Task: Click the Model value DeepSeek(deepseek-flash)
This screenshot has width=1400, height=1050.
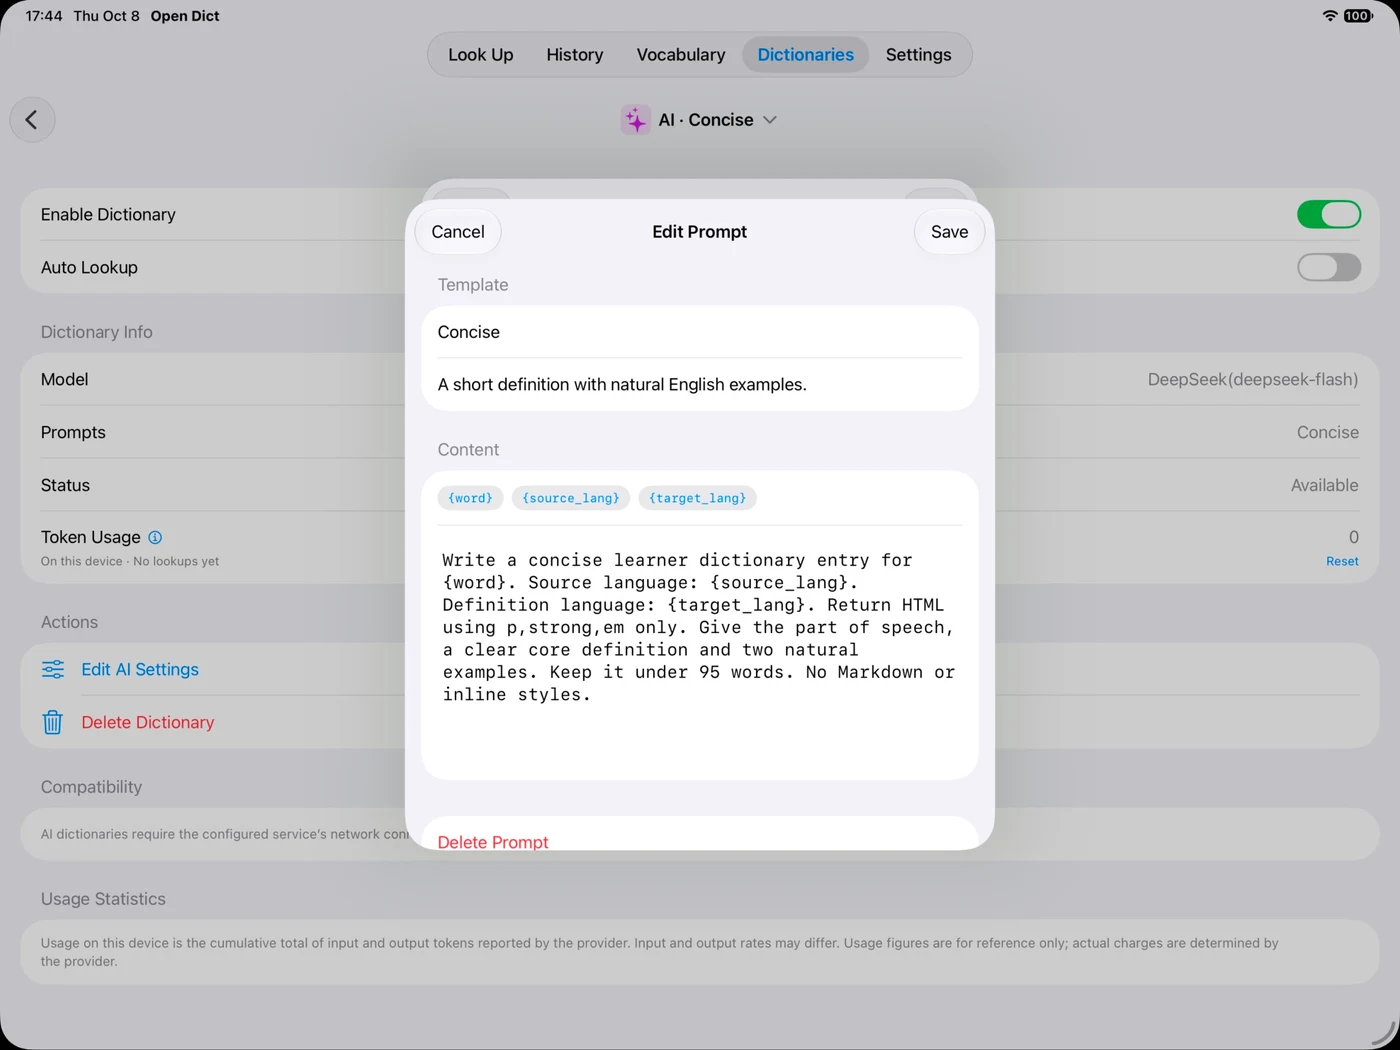Action: [x=1253, y=379]
